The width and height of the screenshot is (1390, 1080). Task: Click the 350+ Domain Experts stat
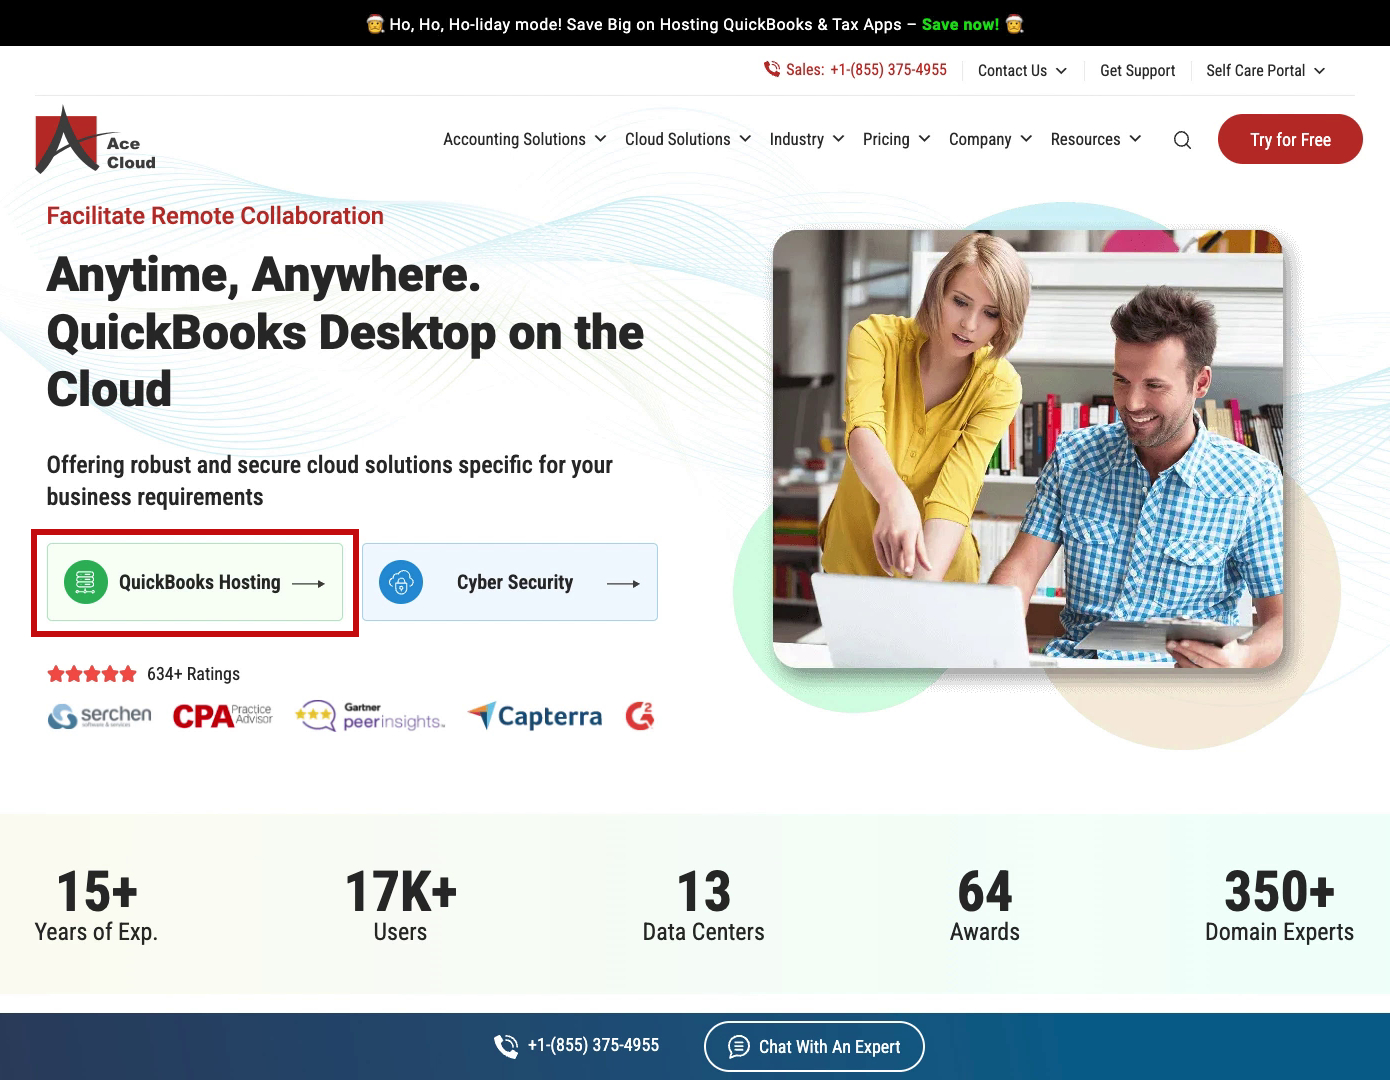[x=1279, y=906]
